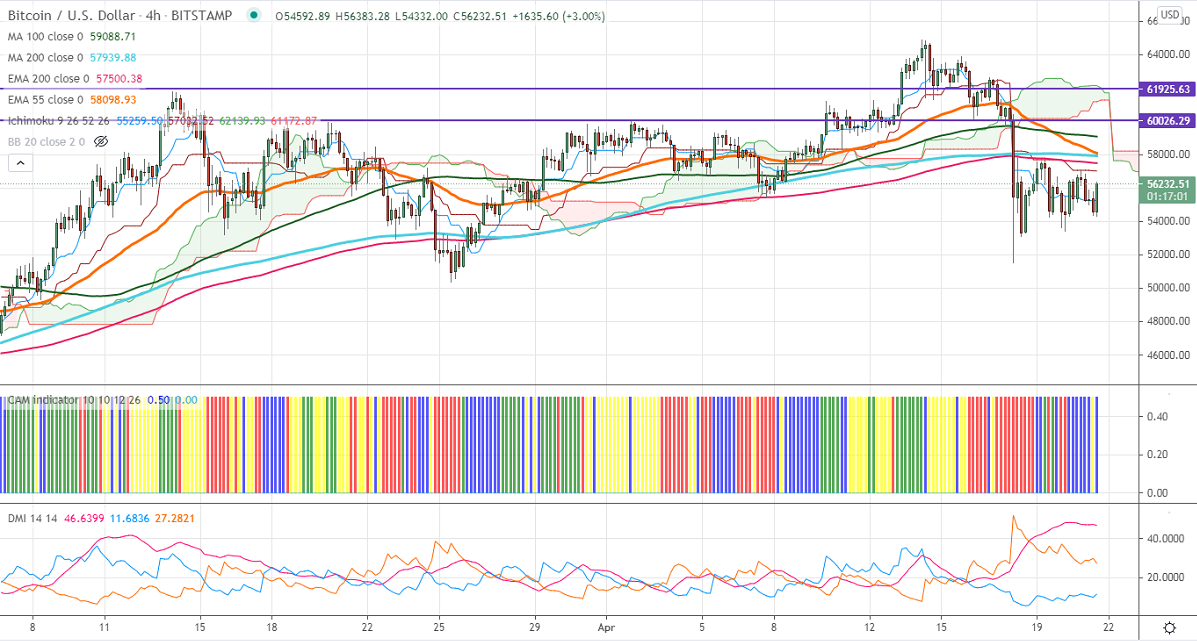Click the DMI value 46.6399
The height and width of the screenshot is (641, 1197).
coord(84,518)
